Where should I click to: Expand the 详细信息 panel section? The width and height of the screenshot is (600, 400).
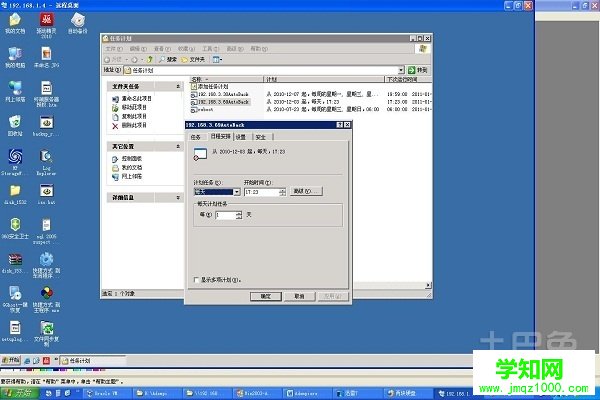tap(178, 198)
